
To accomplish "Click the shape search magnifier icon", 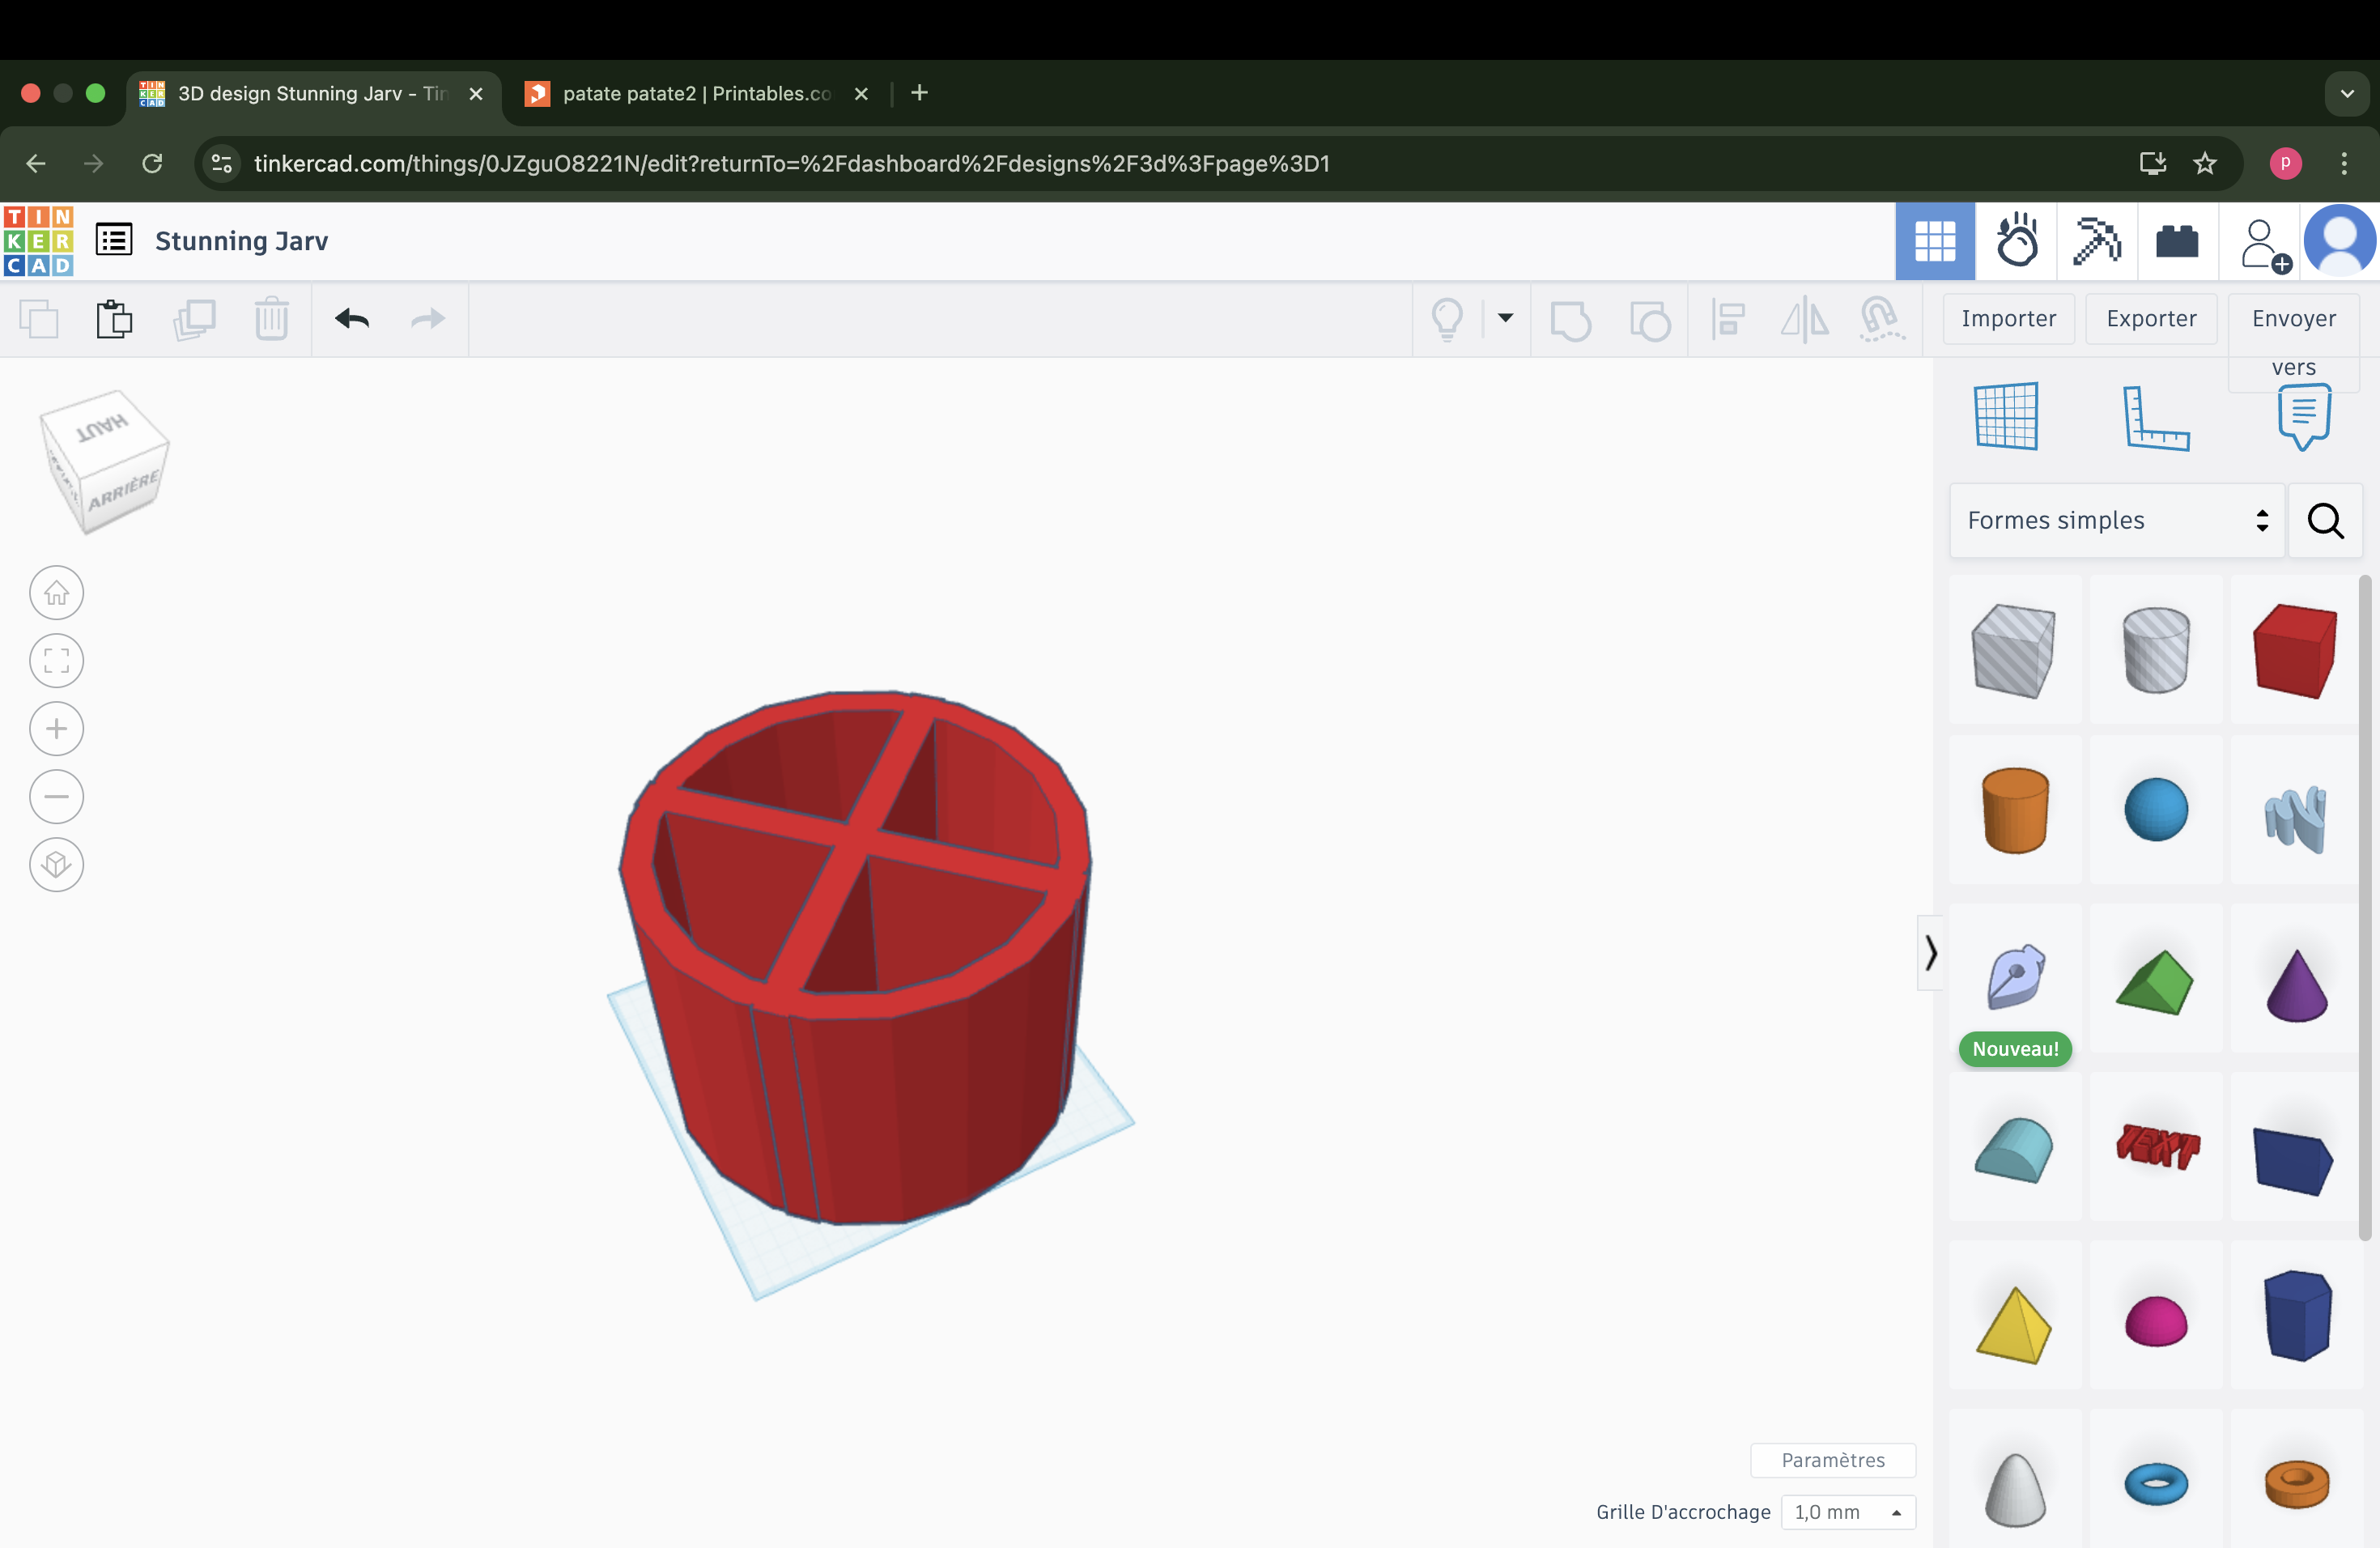I will (x=2325, y=520).
